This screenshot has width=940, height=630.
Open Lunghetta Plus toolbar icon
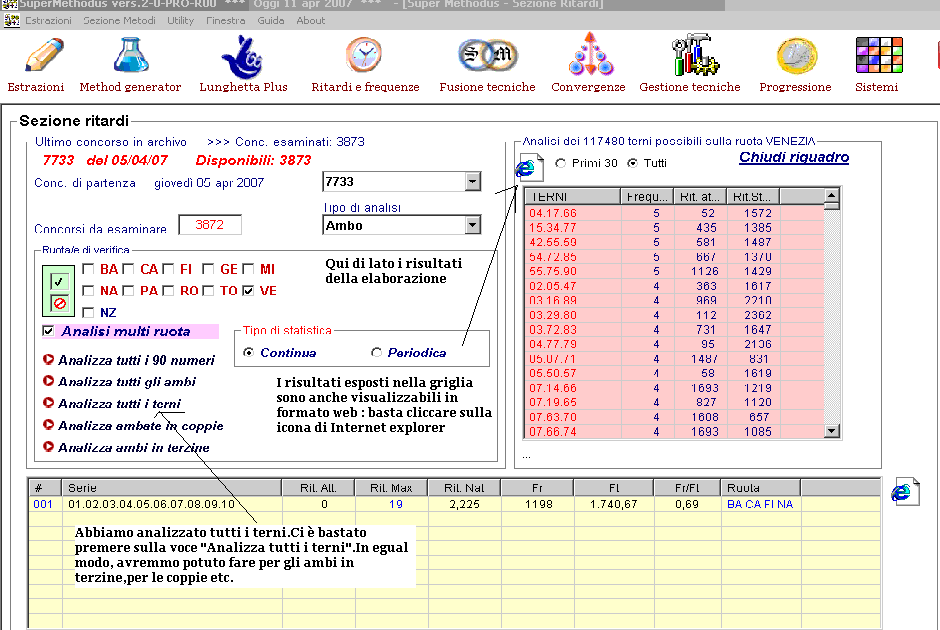pyautogui.click(x=243, y=57)
